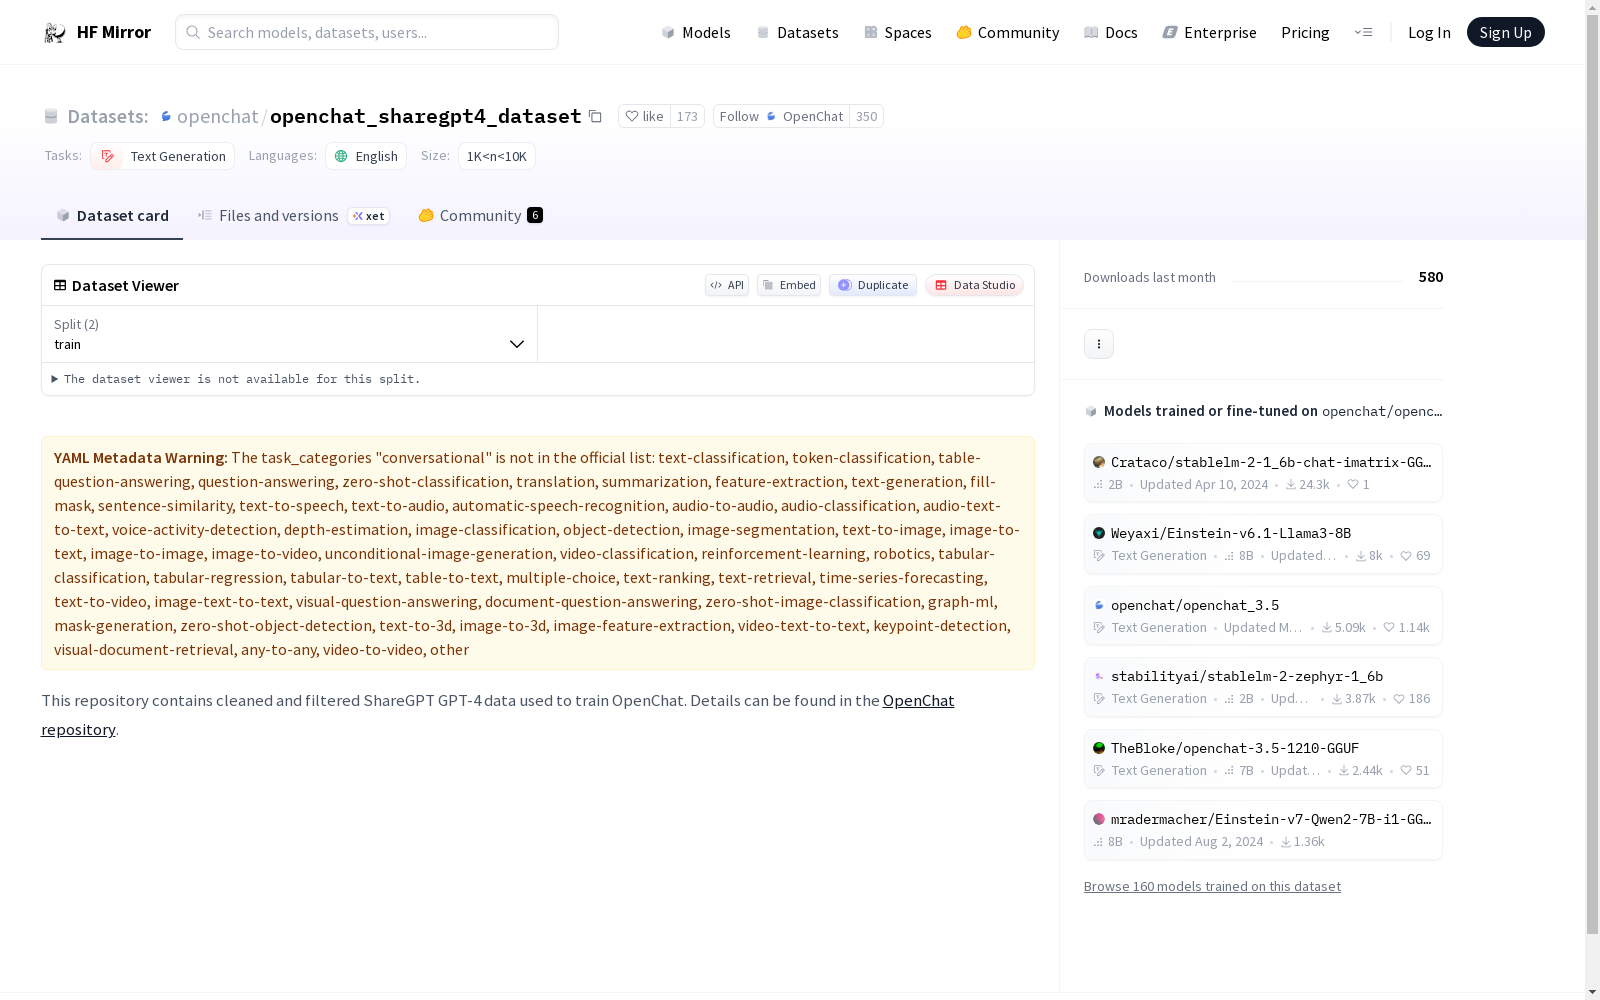Copy the dataset name using the copy icon

click(x=595, y=116)
